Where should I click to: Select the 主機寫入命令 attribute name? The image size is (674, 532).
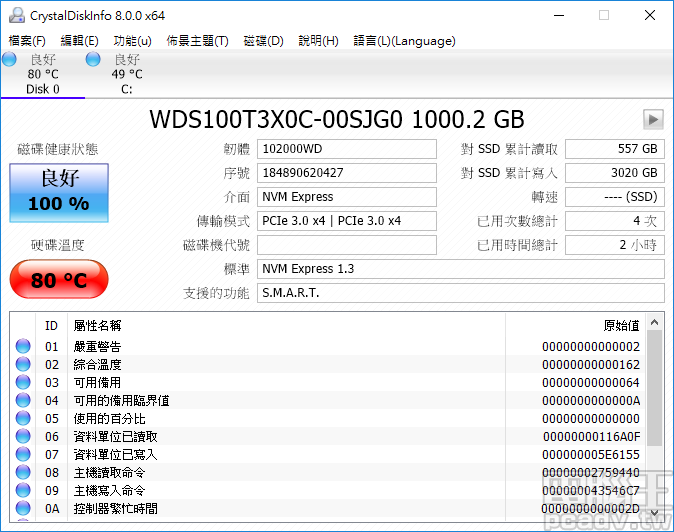point(110,490)
